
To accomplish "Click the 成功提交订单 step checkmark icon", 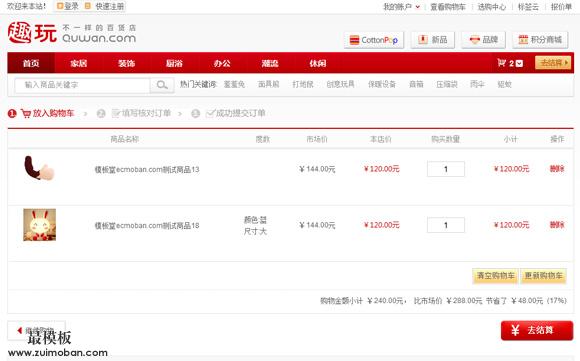I will [210, 113].
